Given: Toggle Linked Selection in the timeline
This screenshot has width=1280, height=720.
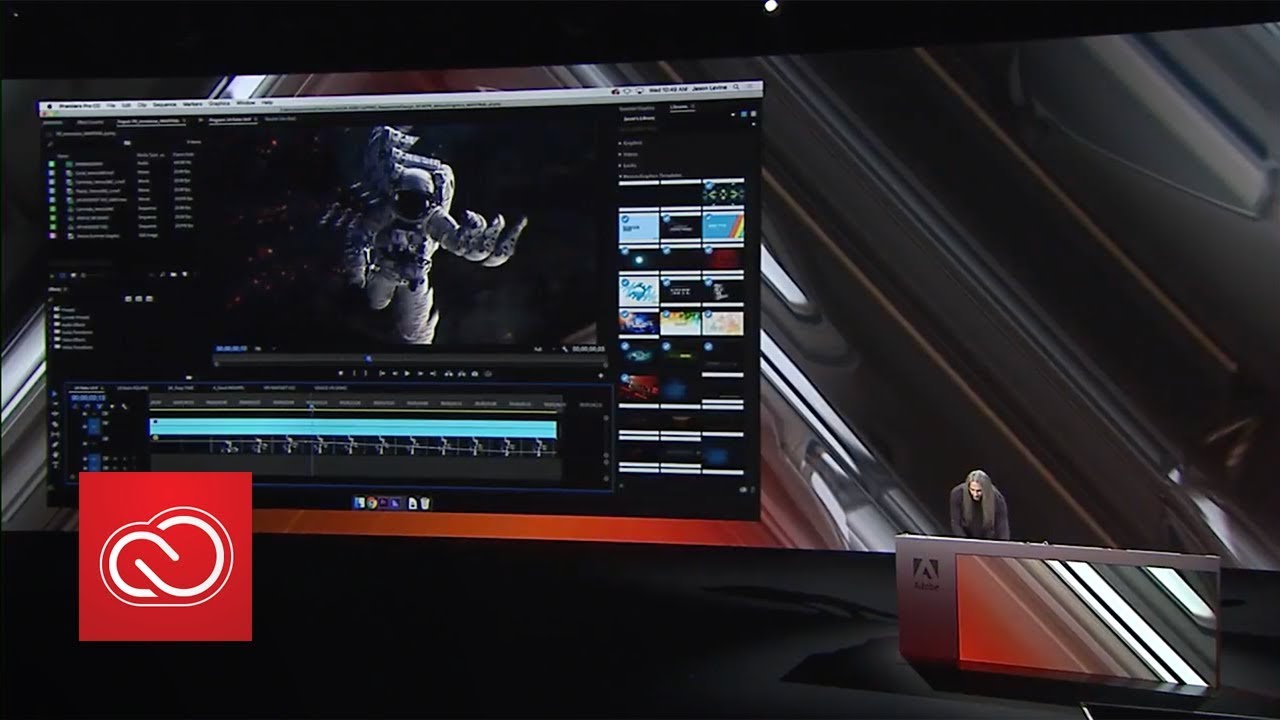Looking at the screenshot, I should click(99, 406).
